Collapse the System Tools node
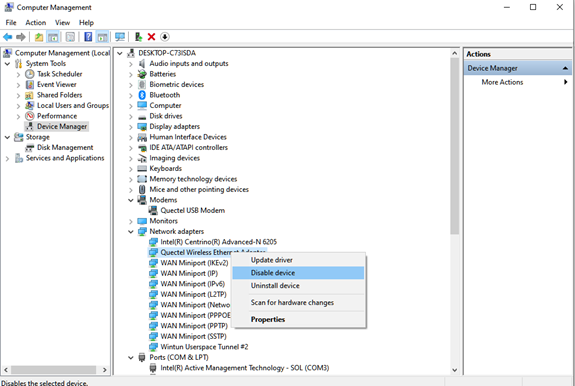This screenshot has width=575, height=386. pyautogui.click(x=7, y=64)
